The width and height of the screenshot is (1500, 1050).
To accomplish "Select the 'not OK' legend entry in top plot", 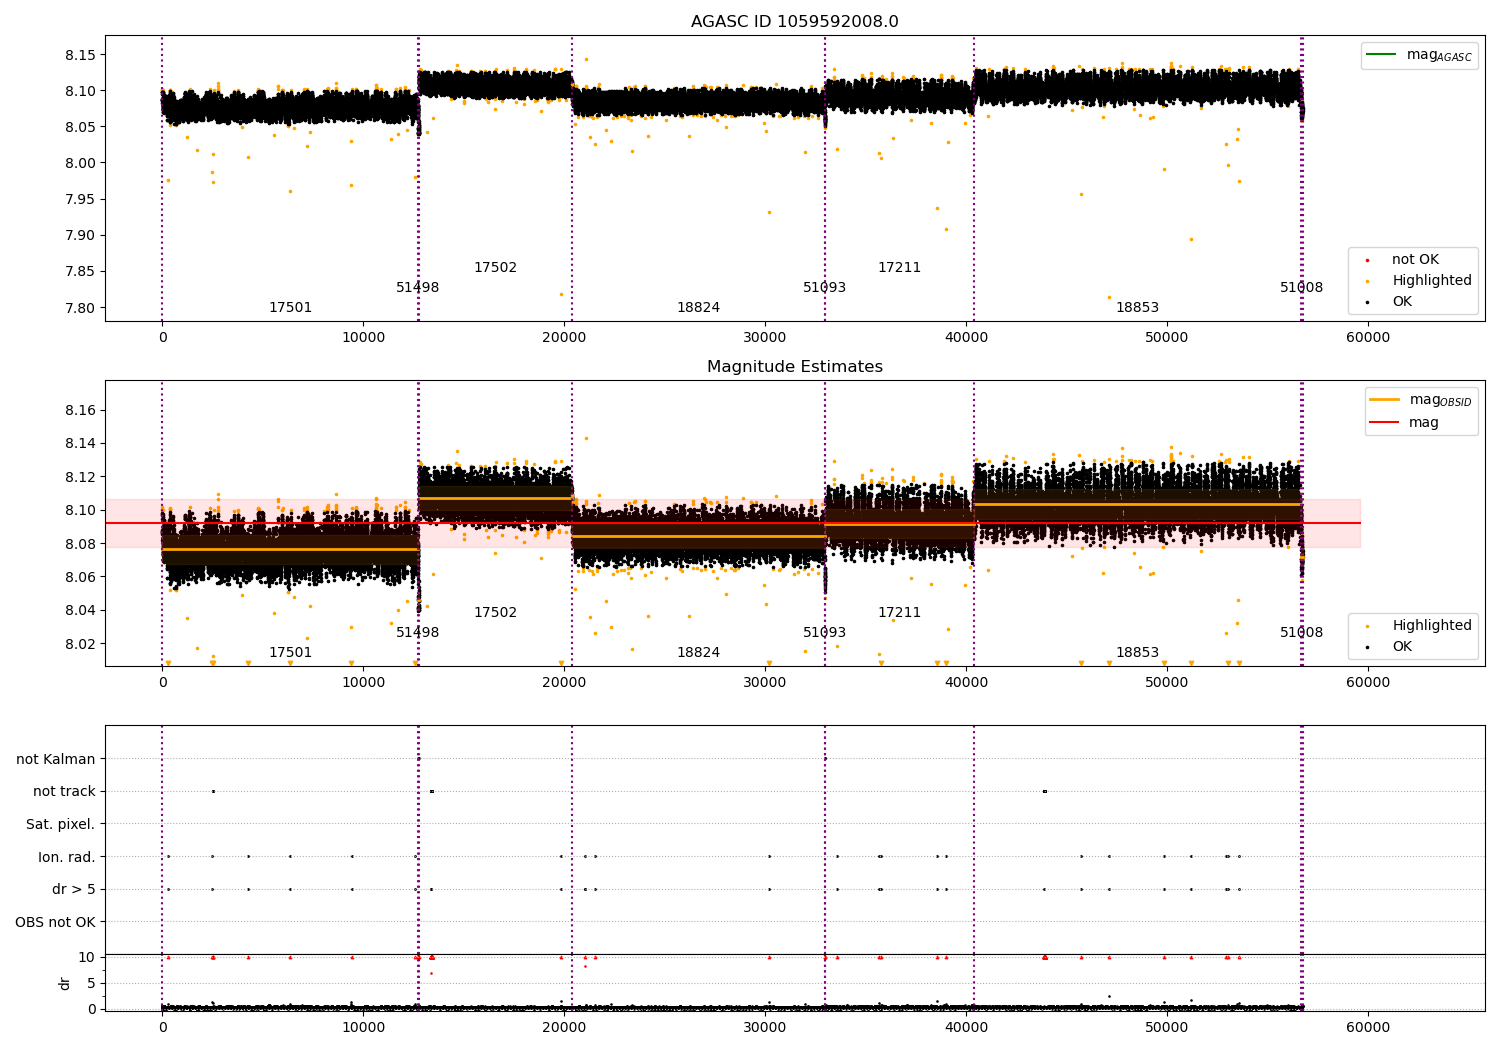I will click(1415, 260).
